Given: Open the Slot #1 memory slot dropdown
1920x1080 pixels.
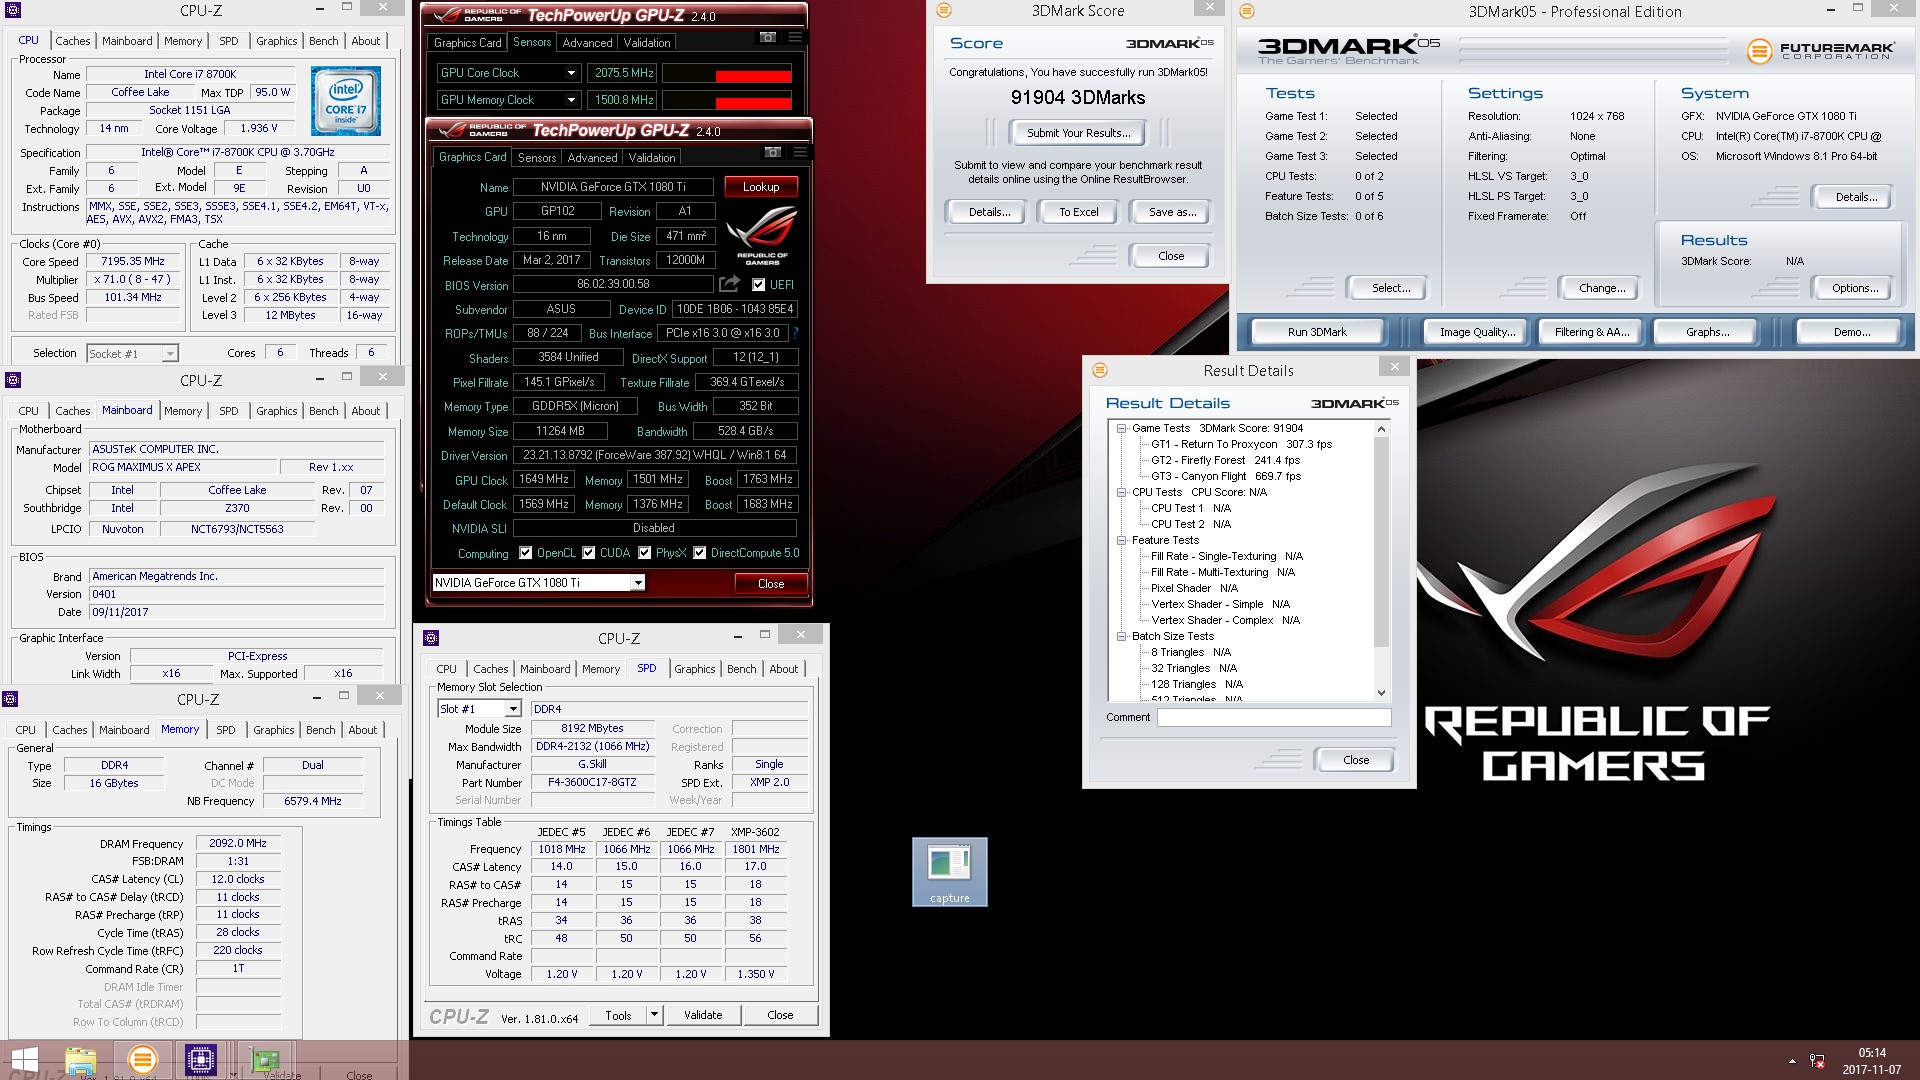Looking at the screenshot, I should point(513,709).
